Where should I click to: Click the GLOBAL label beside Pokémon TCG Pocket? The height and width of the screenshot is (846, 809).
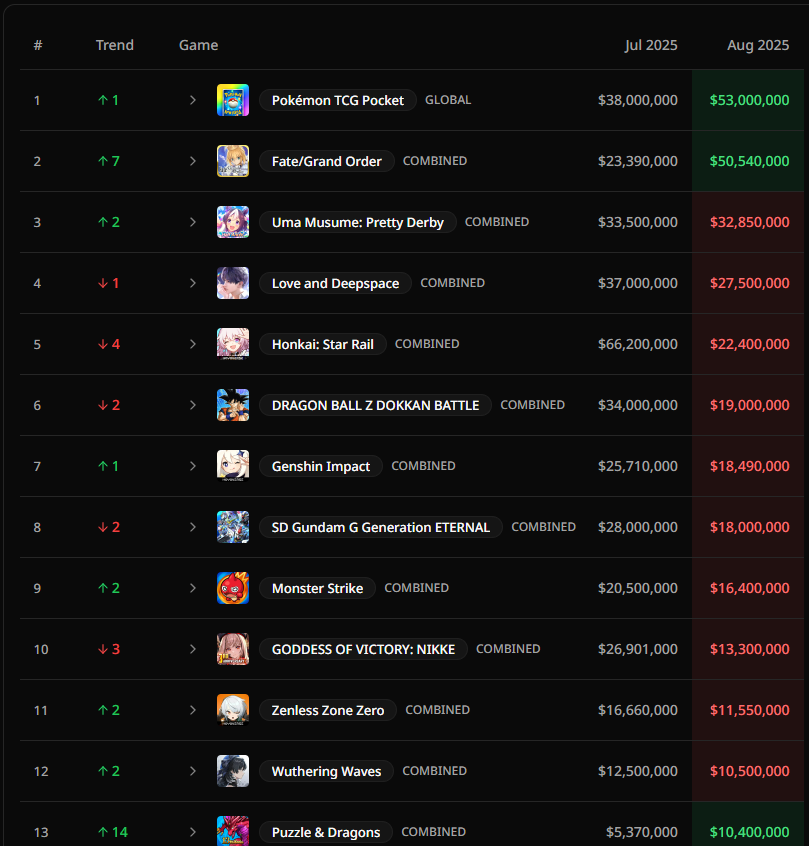pyautogui.click(x=448, y=100)
